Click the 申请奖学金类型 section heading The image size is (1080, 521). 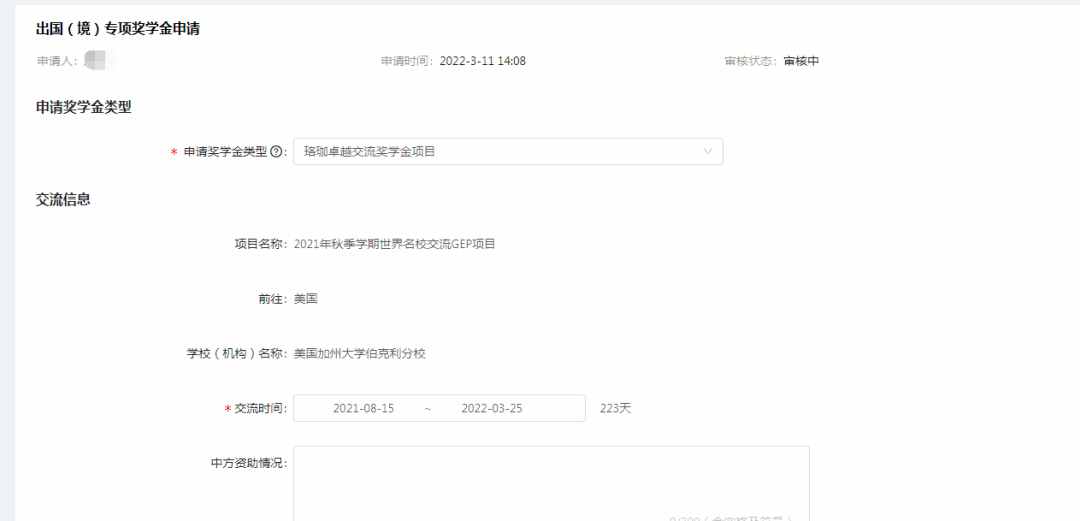click(83, 106)
